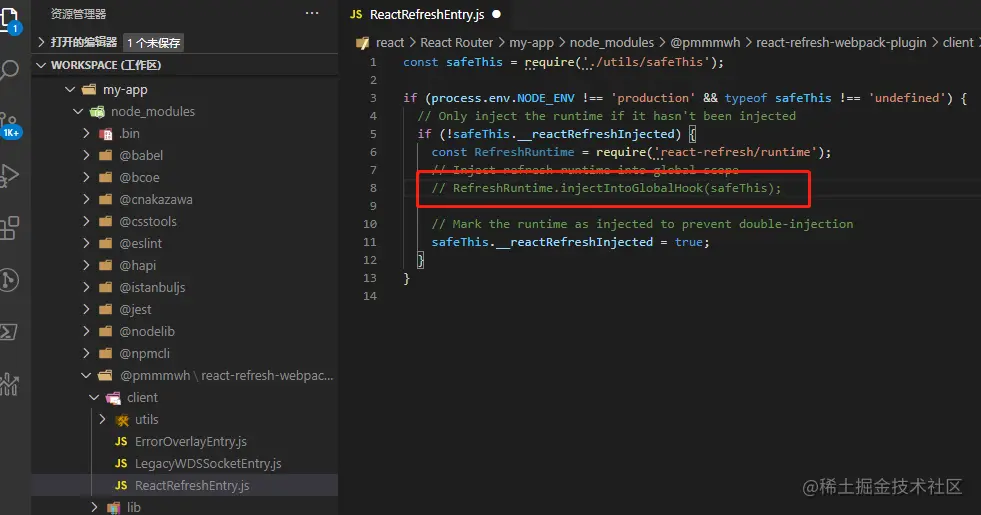Open LegacyWDSSocketEntry.js file
This screenshot has width=981, height=515.
[x=208, y=464]
